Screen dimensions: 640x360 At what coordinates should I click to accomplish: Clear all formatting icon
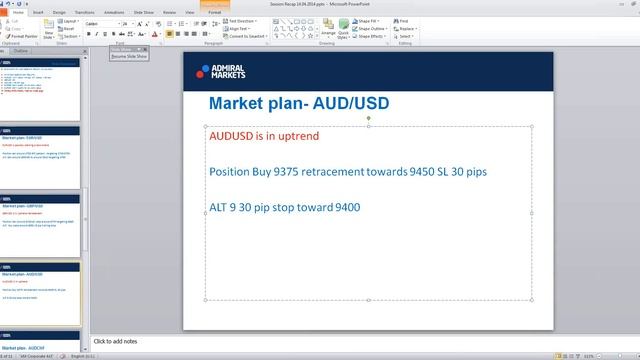(158, 24)
